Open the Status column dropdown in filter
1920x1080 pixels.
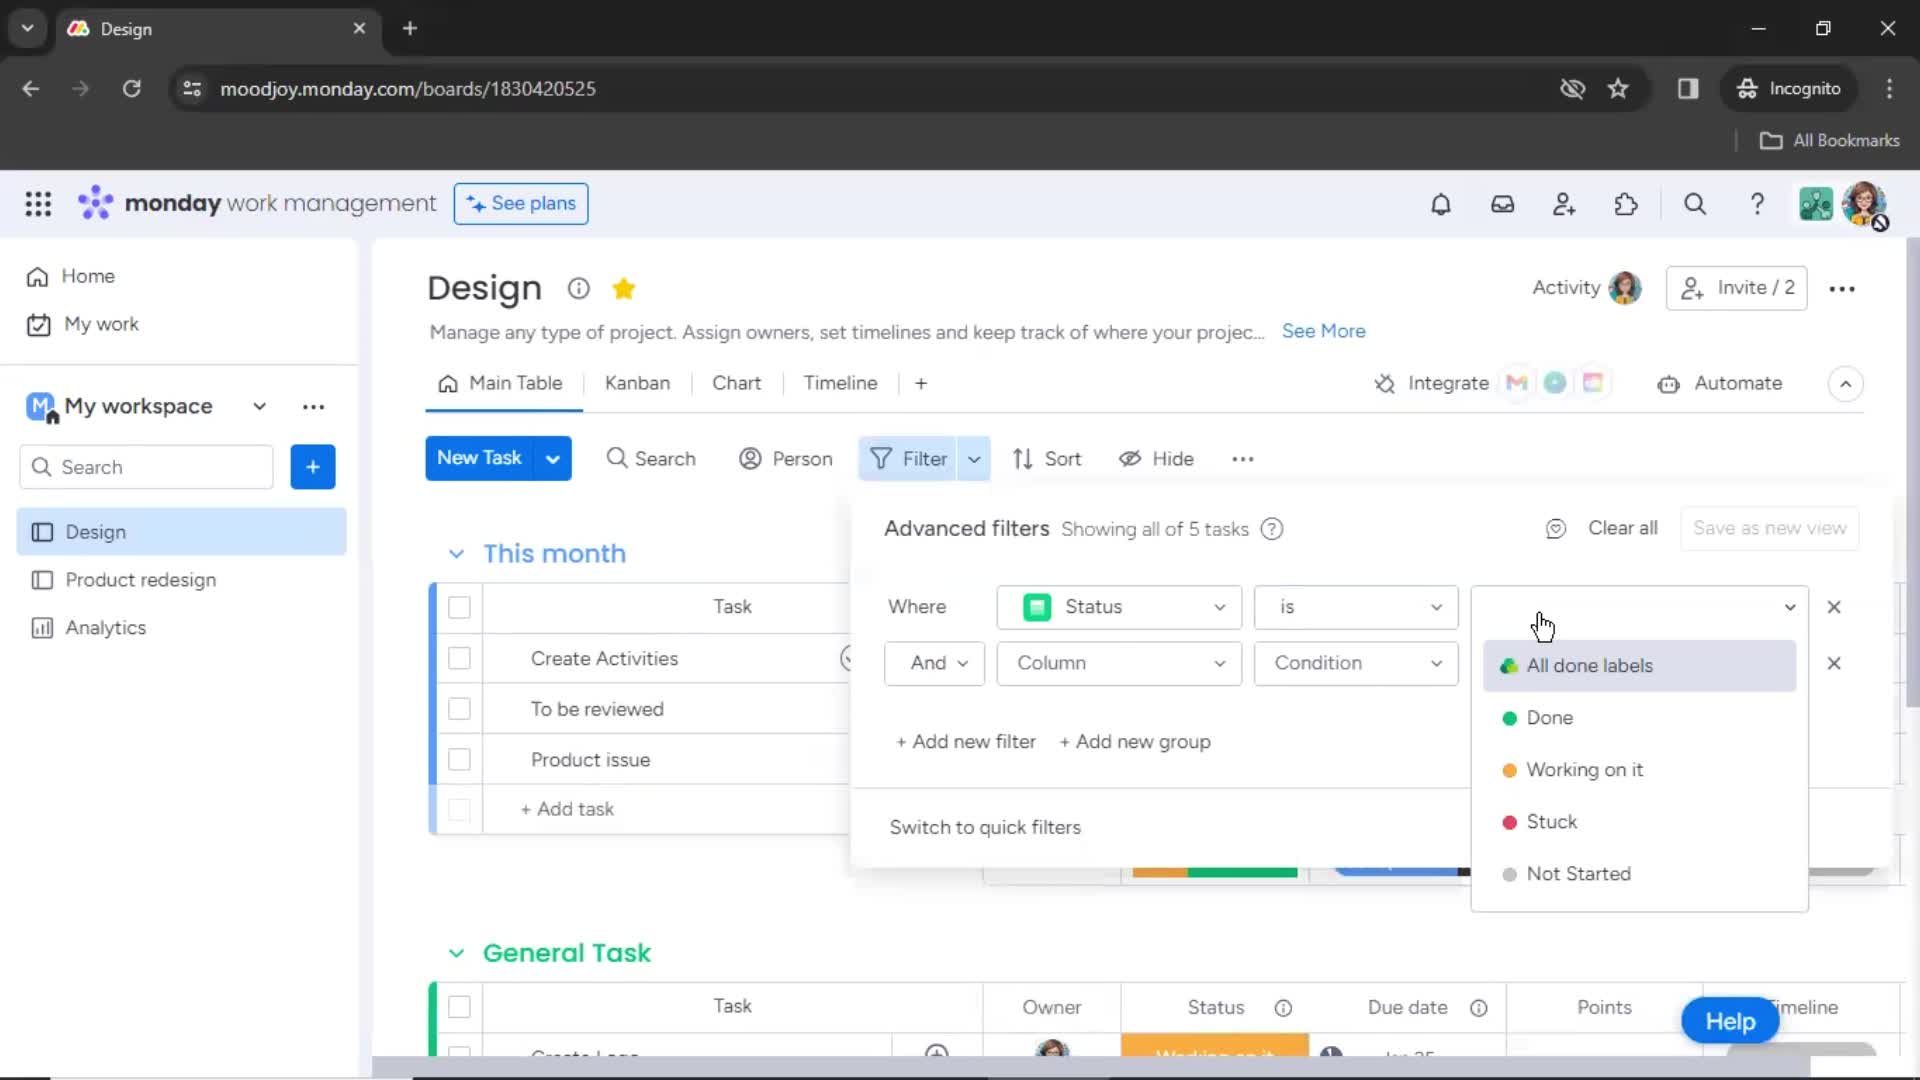point(1119,607)
